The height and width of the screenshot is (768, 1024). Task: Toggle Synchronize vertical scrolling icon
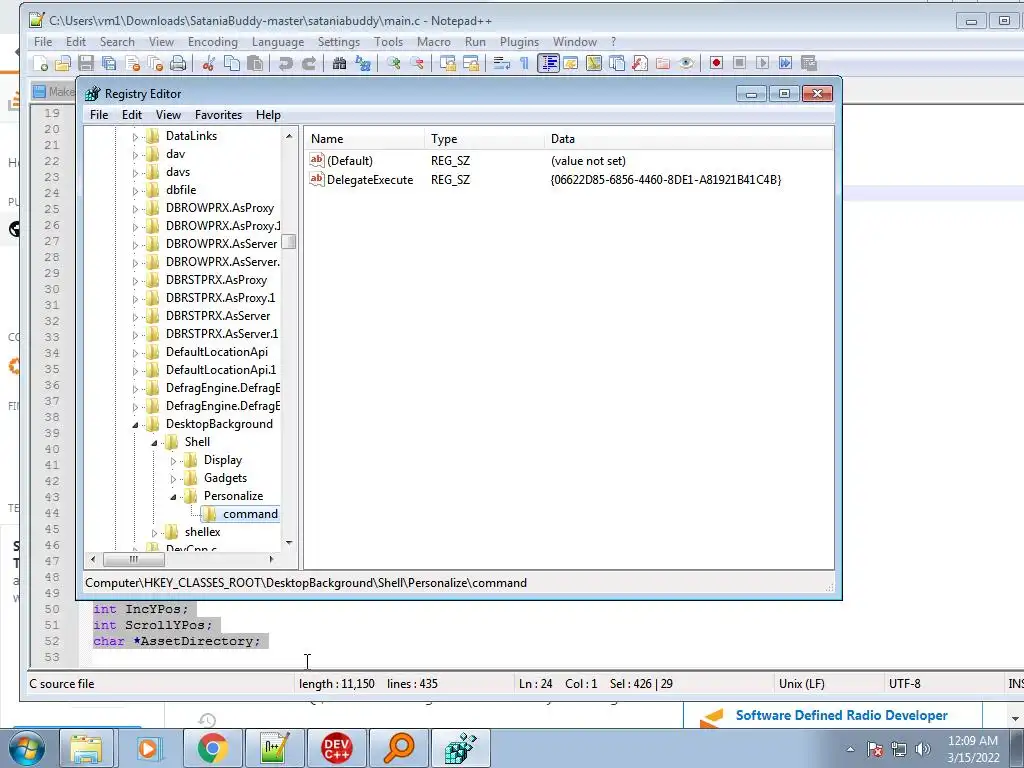tap(447, 63)
